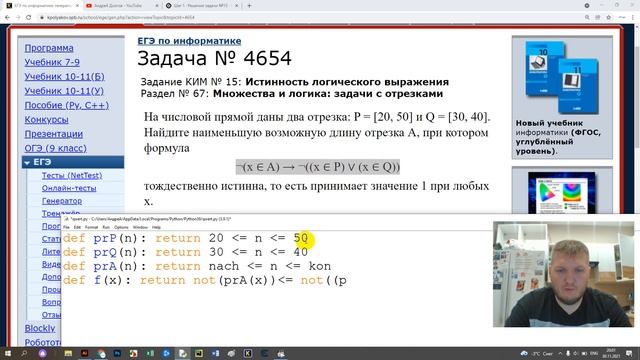
Task: Open the Конкурсы link
Action: [47, 120]
